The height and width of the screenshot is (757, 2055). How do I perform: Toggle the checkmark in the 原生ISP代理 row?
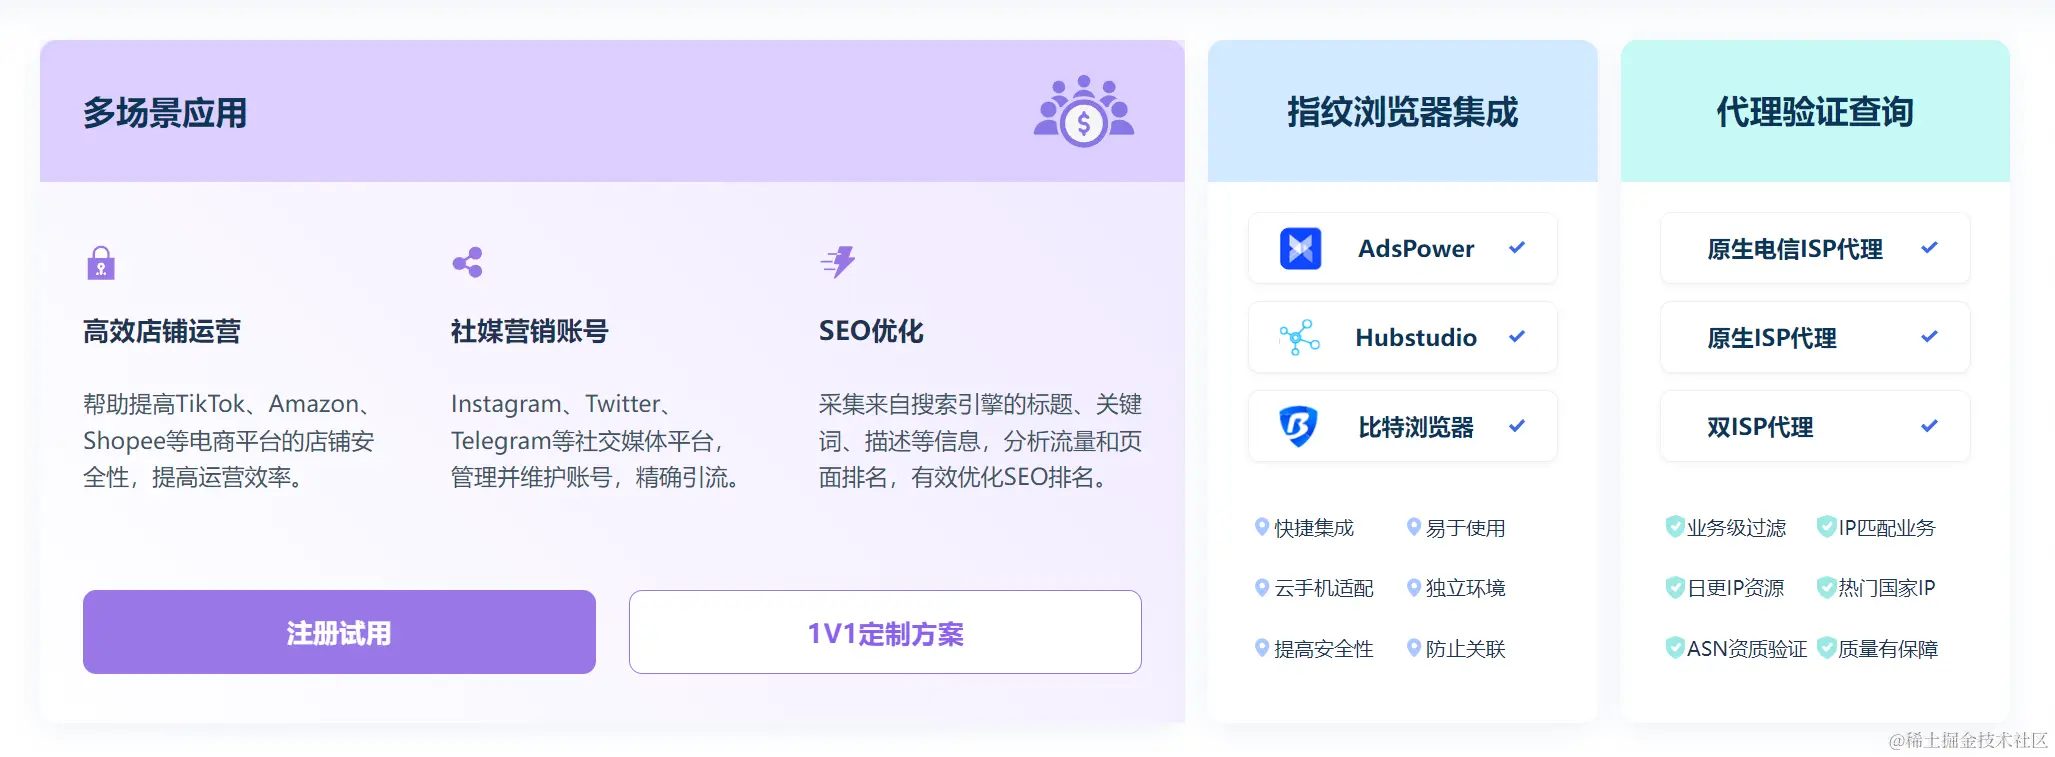[1929, 336]
